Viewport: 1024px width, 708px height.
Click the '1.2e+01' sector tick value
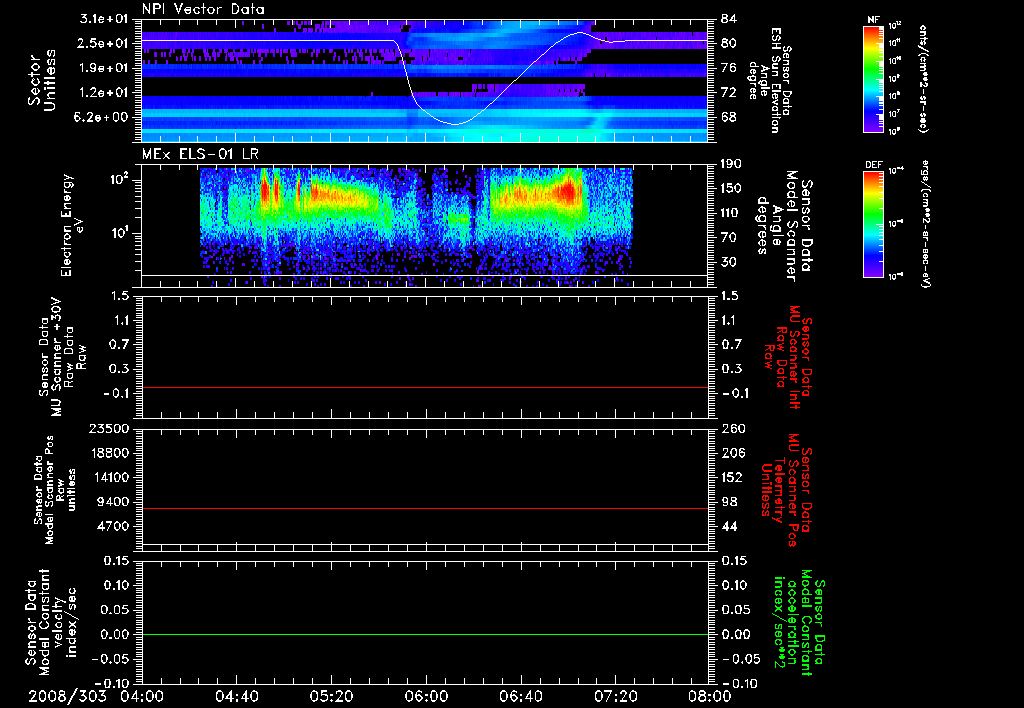click(x=103, y=93)
